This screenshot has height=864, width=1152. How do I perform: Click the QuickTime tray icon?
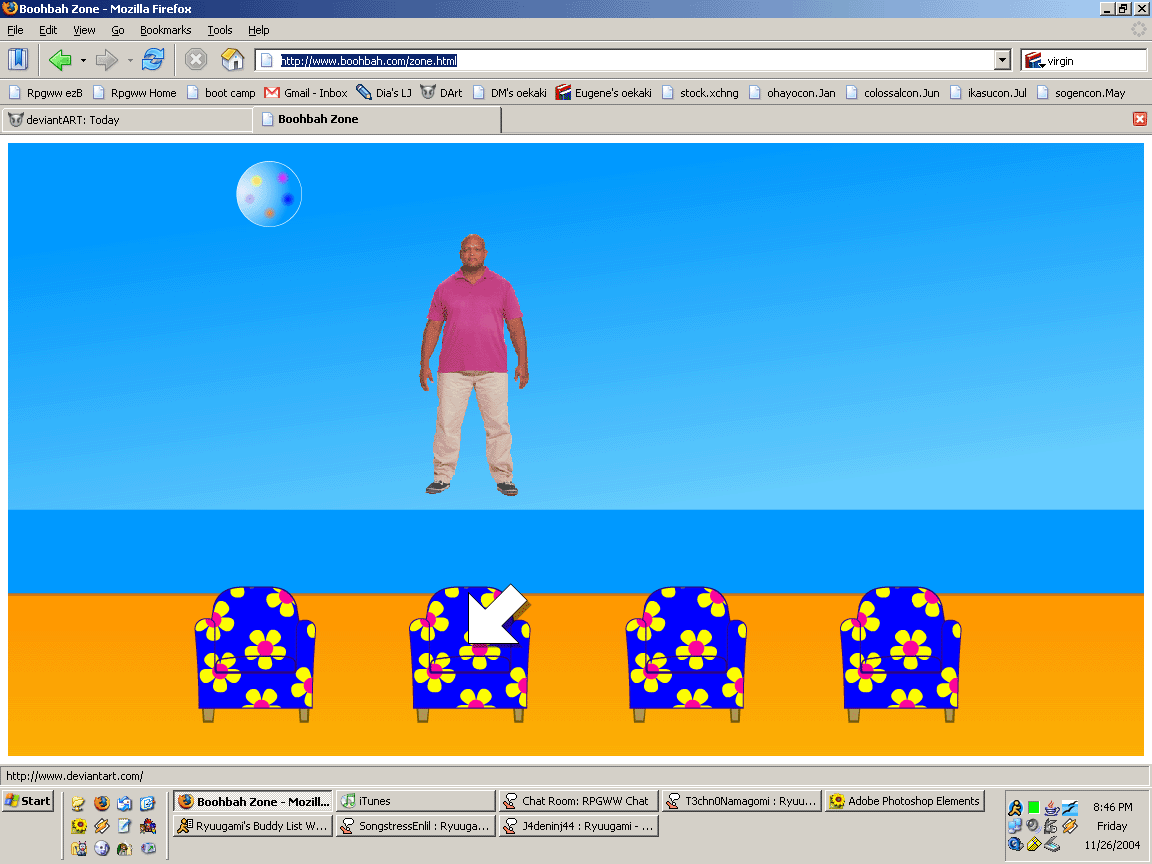click(1015, 844)
